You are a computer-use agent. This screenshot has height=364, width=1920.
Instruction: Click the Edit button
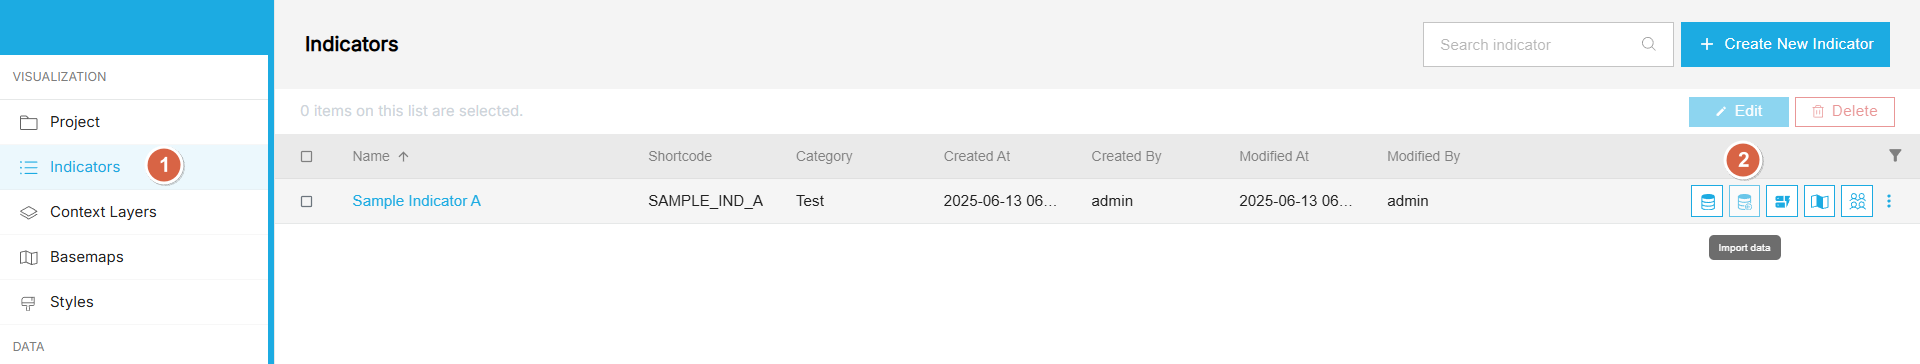pos(1739,112)
